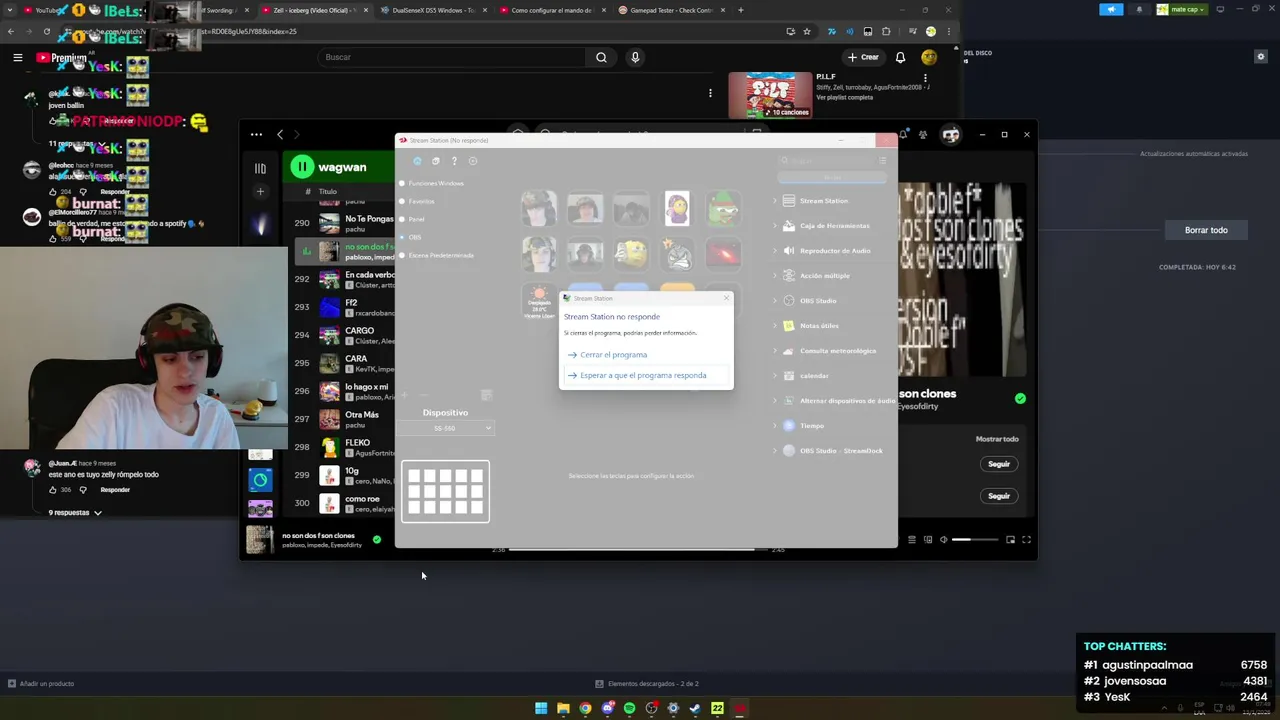1280x720 pixels.
Task: Select track 297 Otra Más
Action: pyautogui.click(x=343, y=419)
